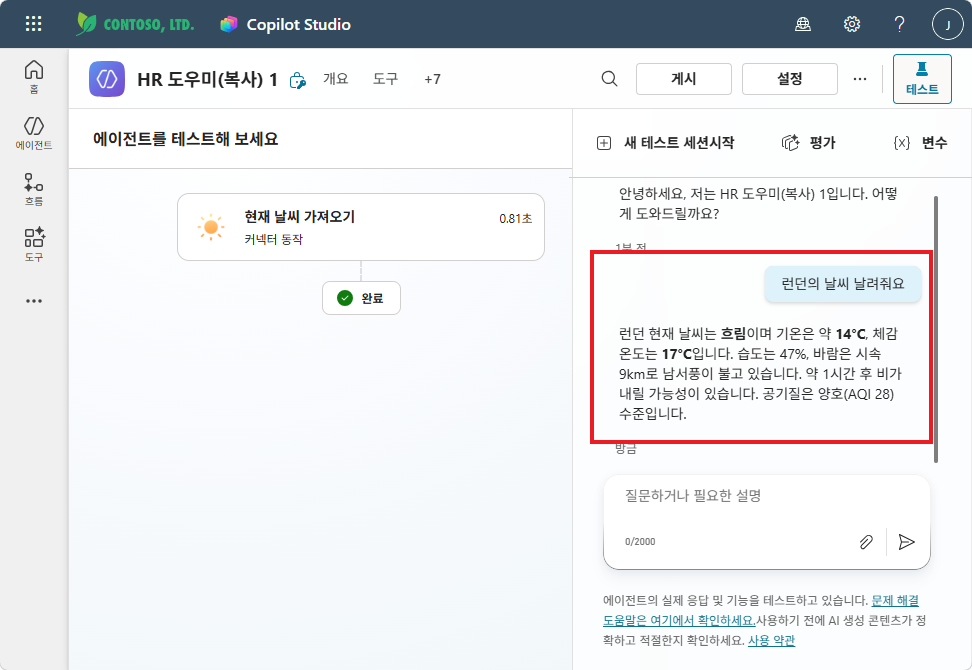Viewport: 972px width, 670px height.
Task: Click 새 테스트 세션시작 label
Action: point(679,143)
